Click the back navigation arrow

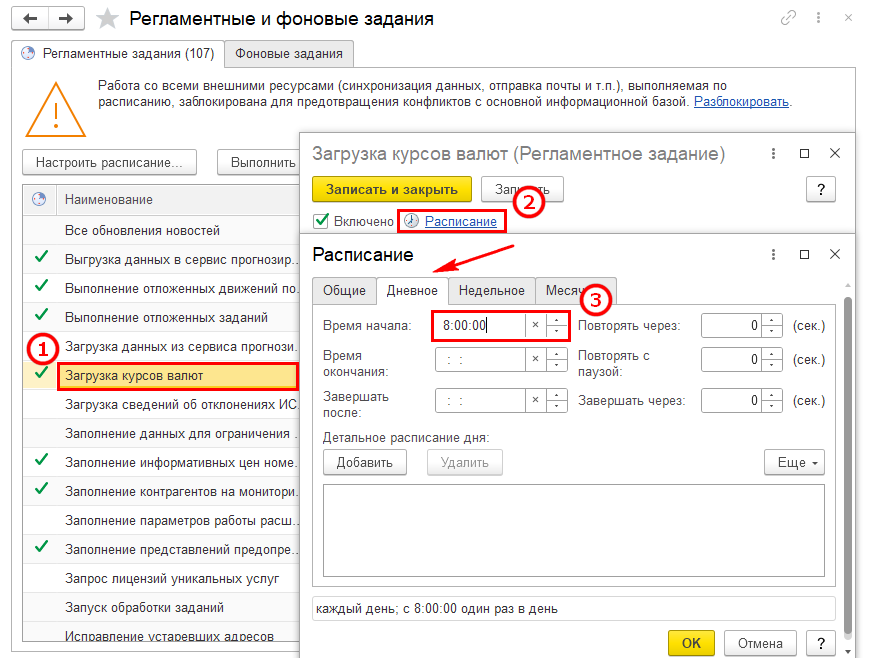(30, 18)
